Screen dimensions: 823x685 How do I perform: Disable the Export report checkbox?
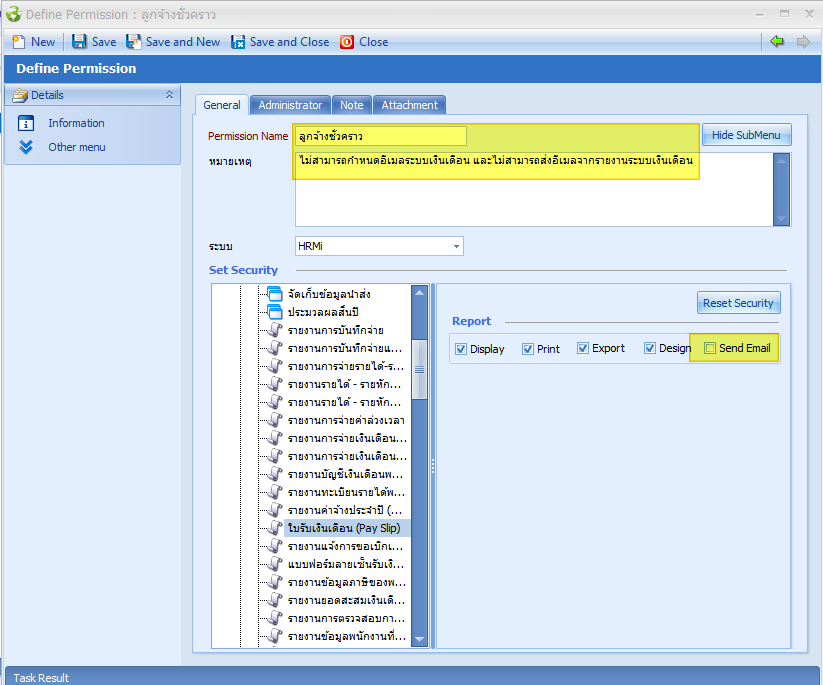pos(583,349)
